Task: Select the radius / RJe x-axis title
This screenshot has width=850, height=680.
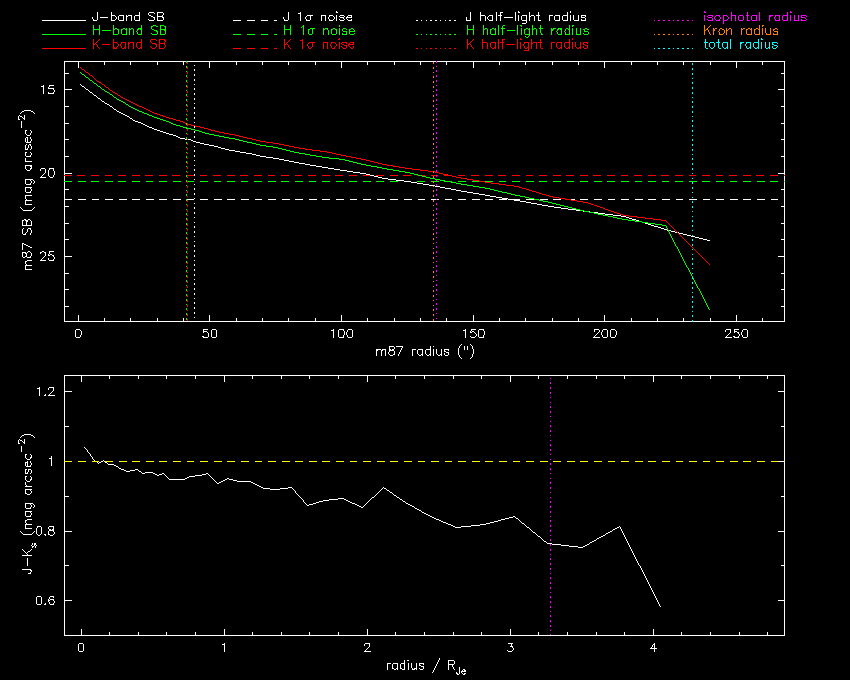Action: click(x=424, y=667)
